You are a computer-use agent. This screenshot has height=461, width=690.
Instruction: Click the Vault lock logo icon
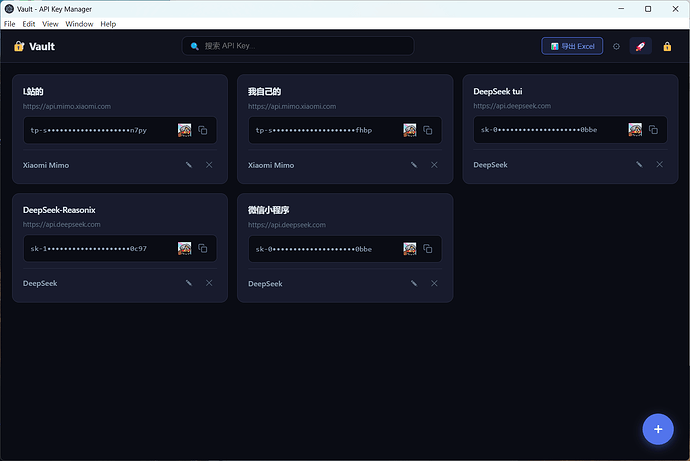click(19, 46)
